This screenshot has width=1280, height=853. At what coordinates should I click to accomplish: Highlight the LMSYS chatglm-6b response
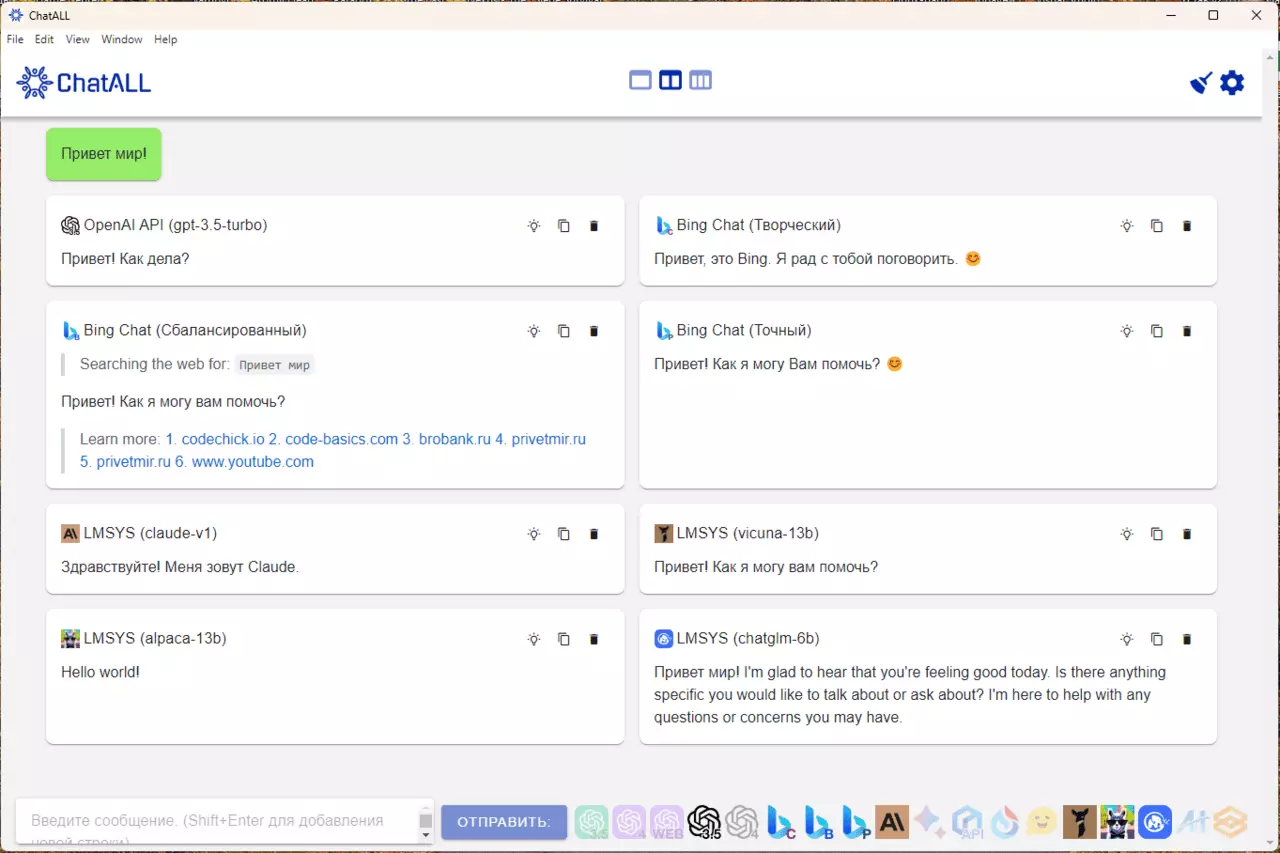point(1127,639)
